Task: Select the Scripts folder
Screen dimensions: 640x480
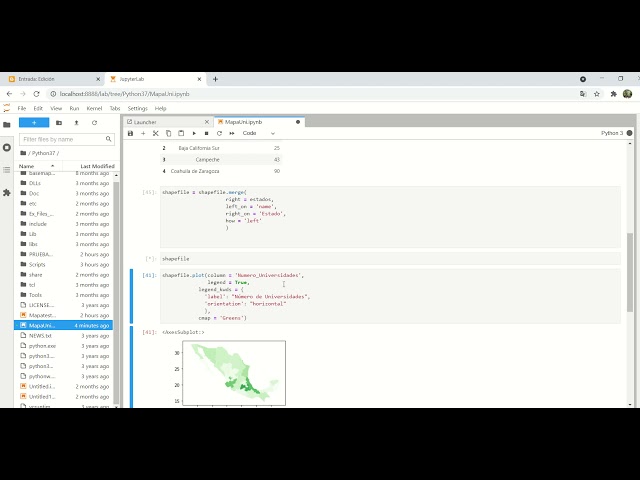Action: click(64, 264)
